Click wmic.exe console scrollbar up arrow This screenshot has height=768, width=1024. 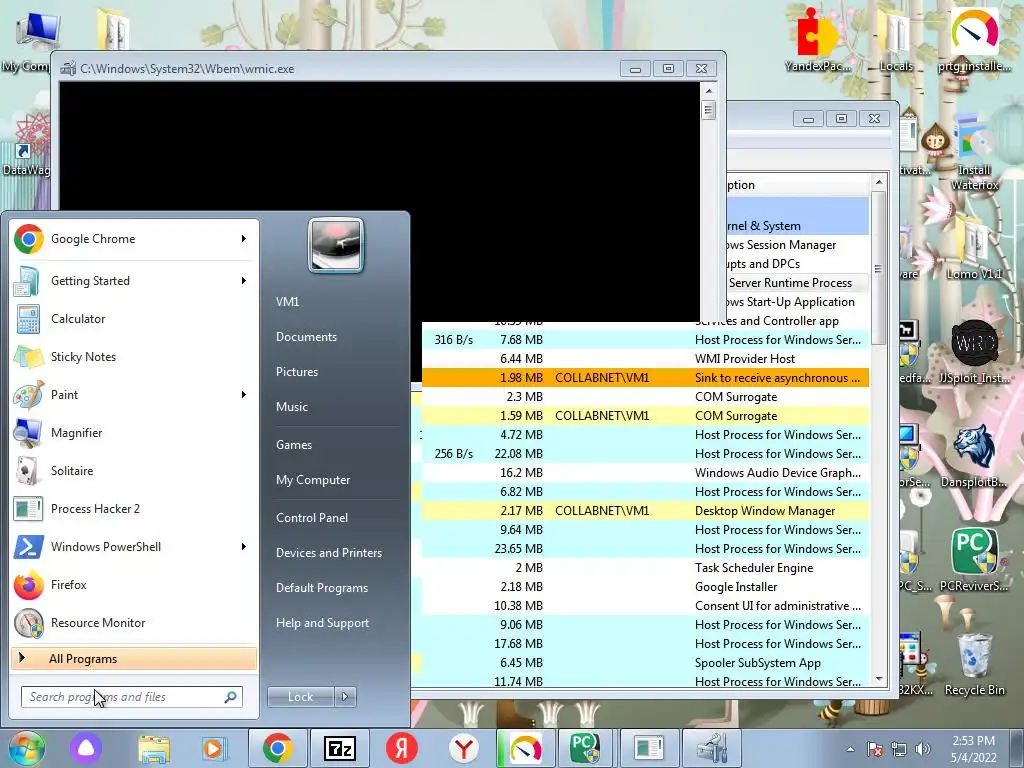709,91
